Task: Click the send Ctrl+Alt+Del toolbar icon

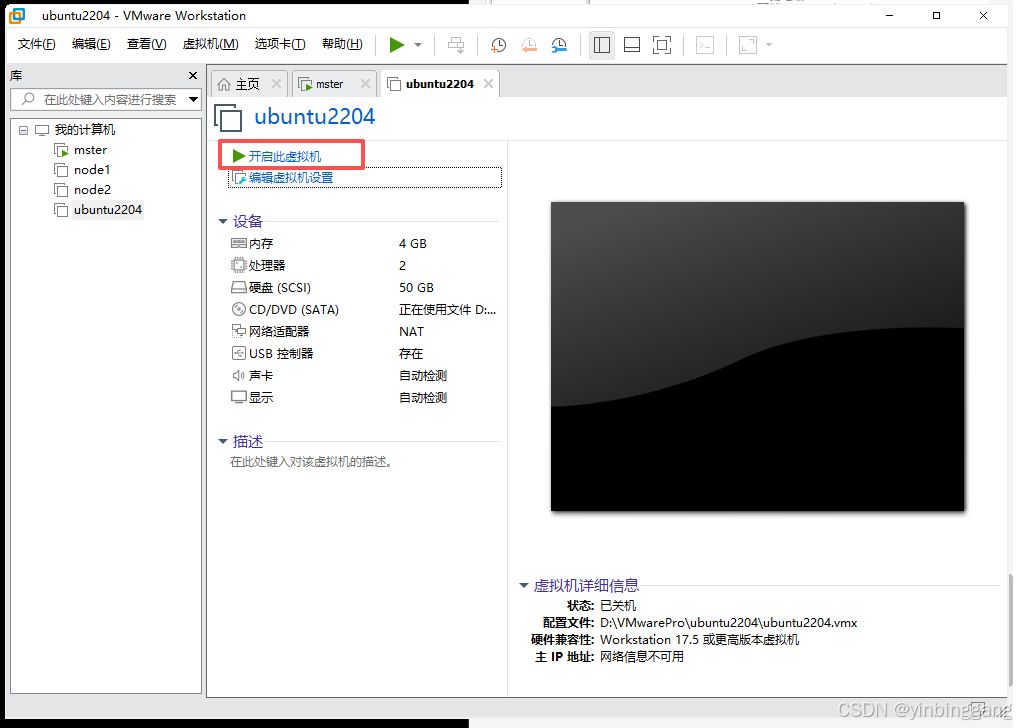Action: pos(456,45)
